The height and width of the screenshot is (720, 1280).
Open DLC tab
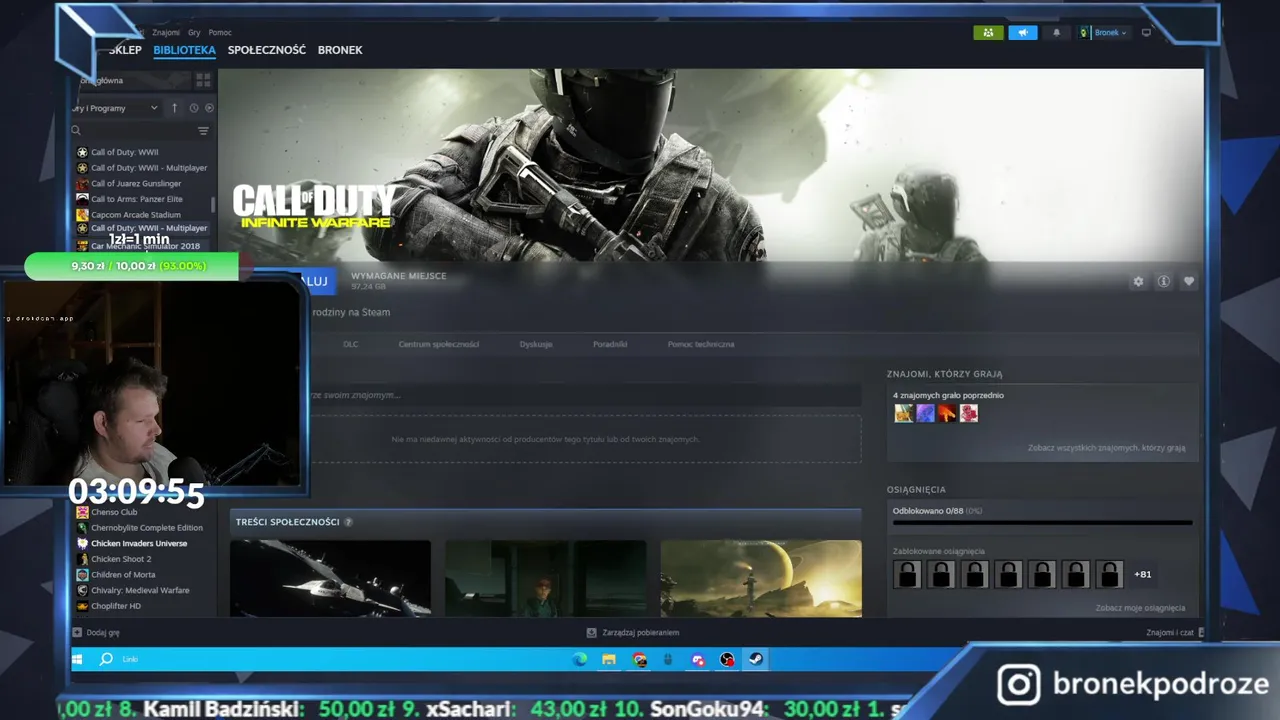coord(351,344)
